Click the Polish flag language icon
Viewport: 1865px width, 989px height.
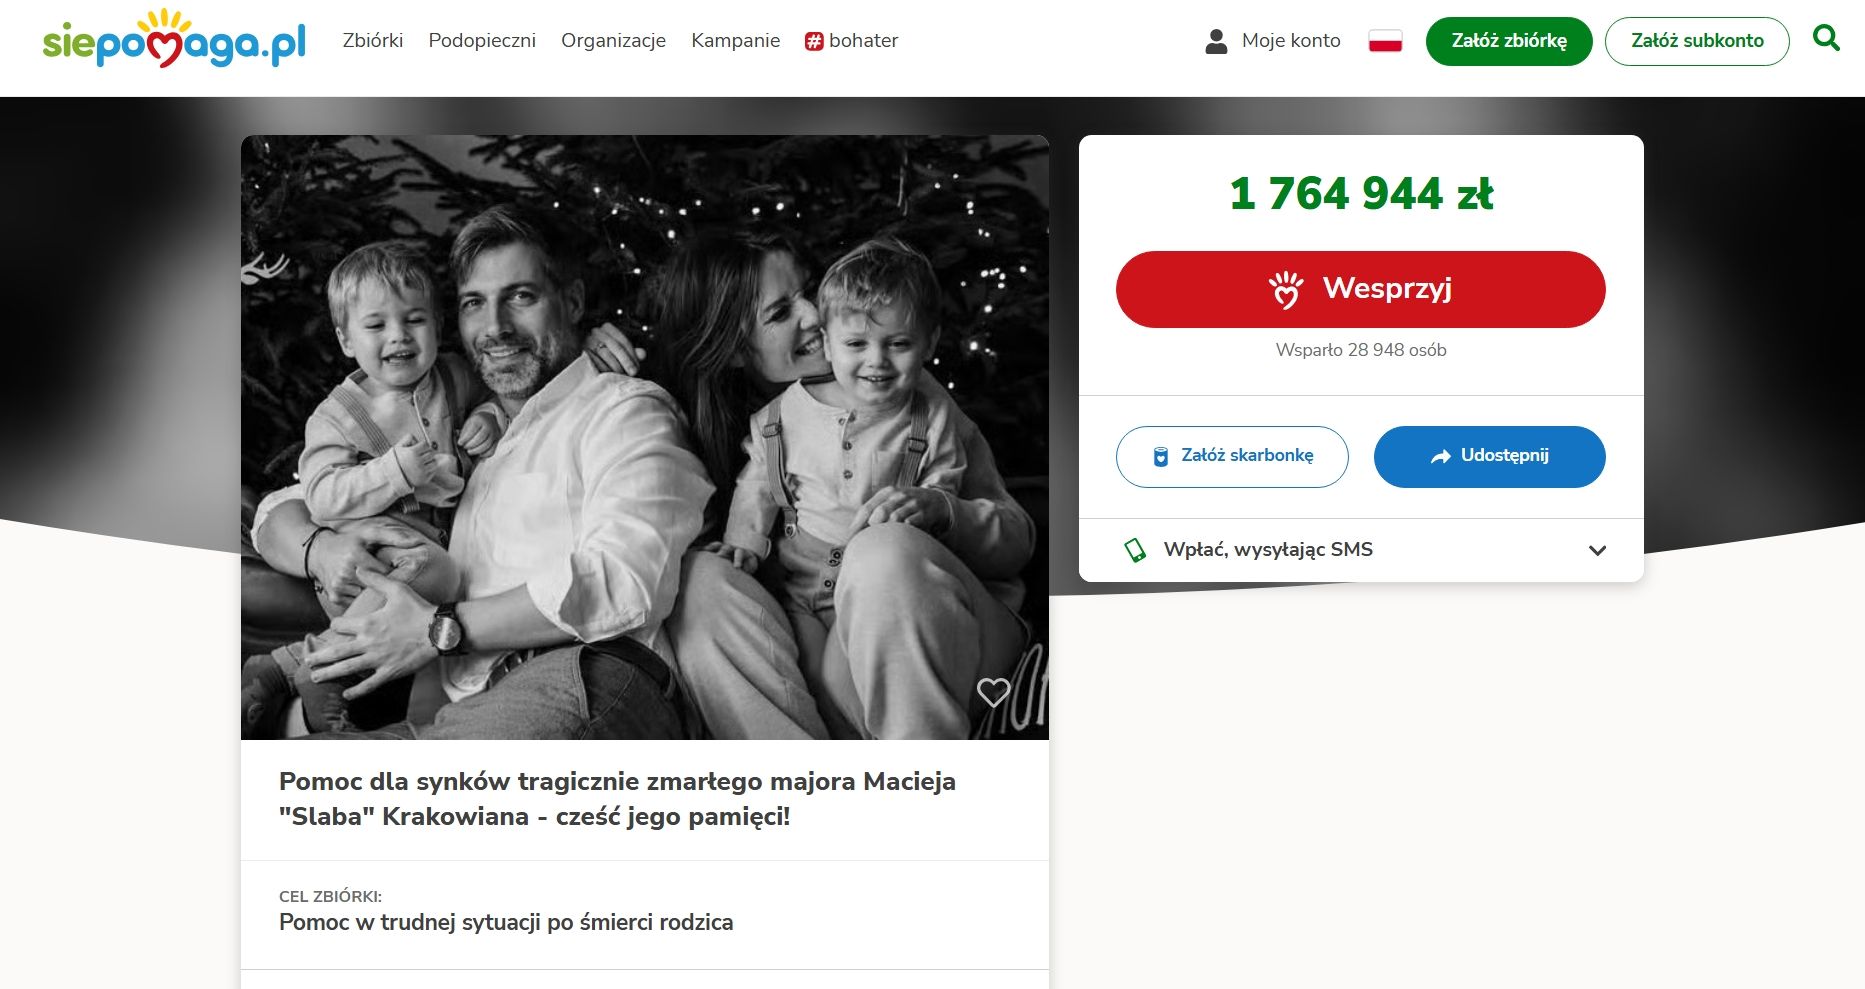tap(1385, 41)
